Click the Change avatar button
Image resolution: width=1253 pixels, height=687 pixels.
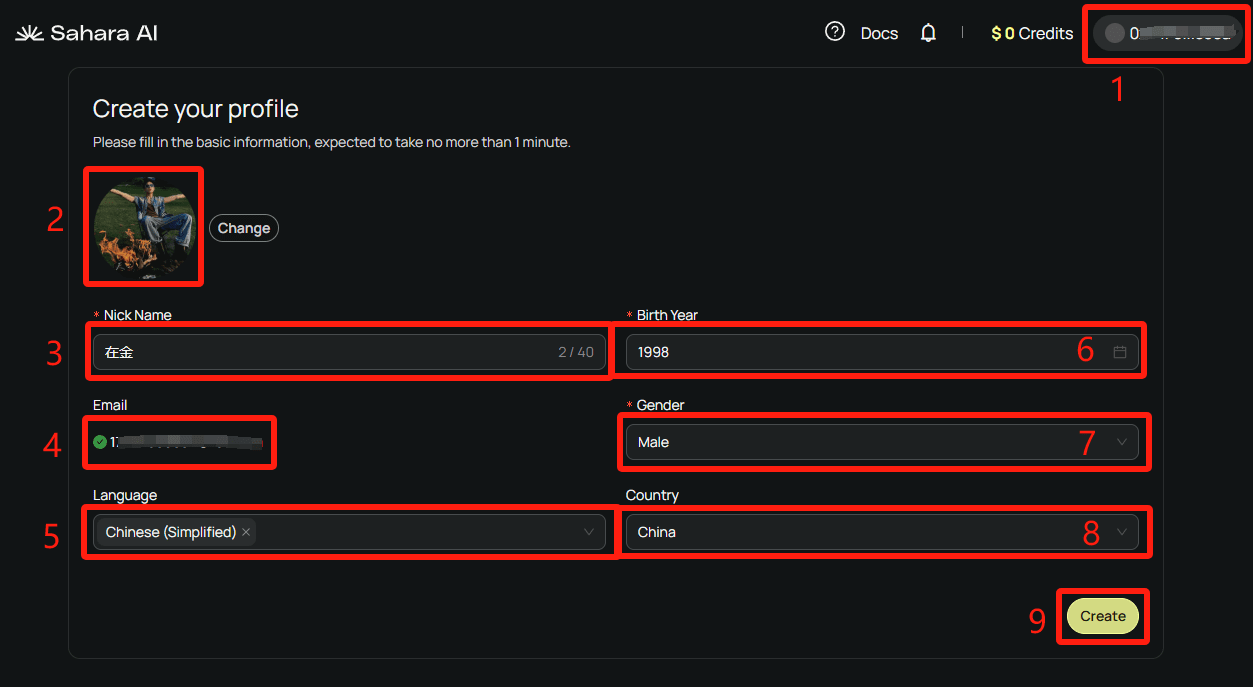[x=244, y=228]
